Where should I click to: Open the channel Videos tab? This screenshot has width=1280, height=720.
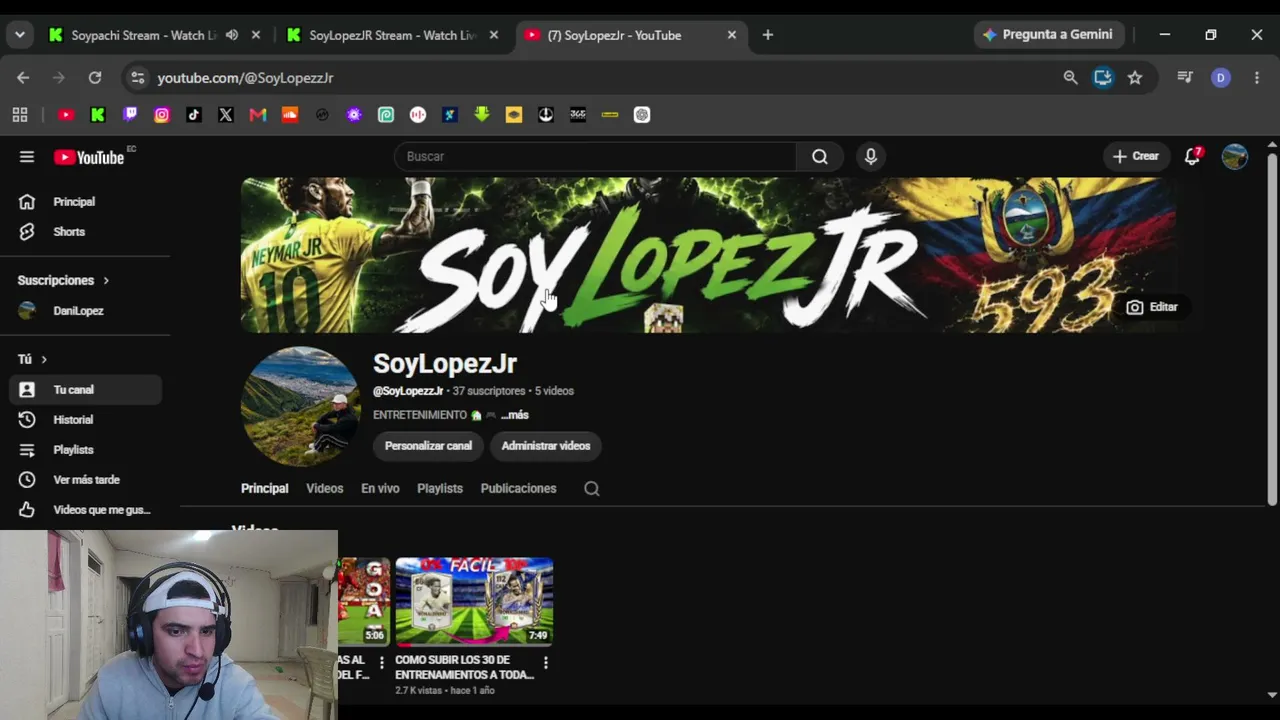(x=325, y=488)
